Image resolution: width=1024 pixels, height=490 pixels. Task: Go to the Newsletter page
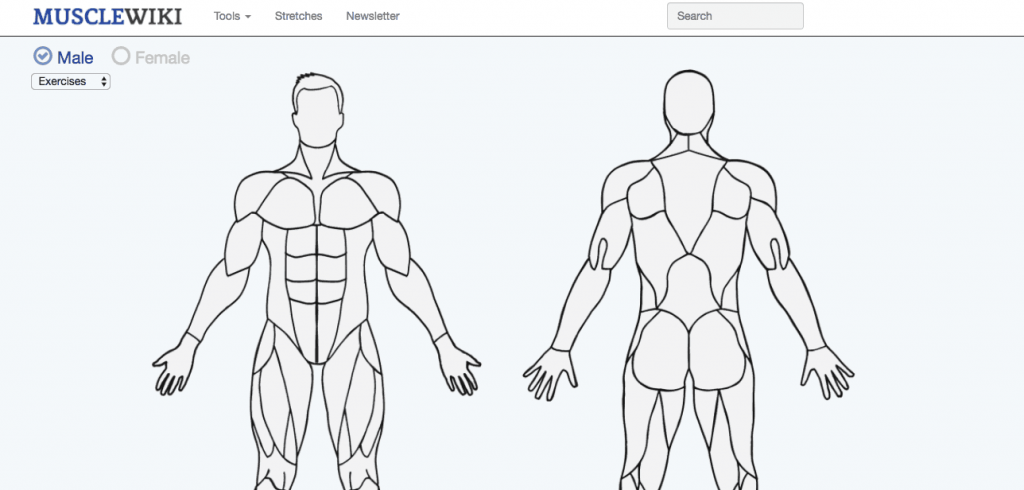click(x=373, y=16)
